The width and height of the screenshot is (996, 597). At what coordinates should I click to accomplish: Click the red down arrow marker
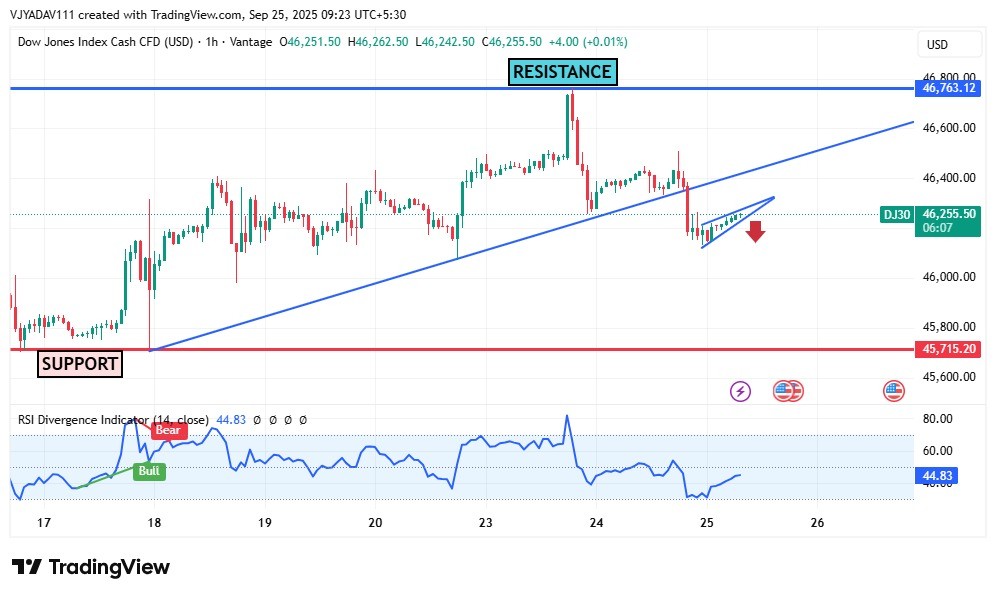click(755, 231)
